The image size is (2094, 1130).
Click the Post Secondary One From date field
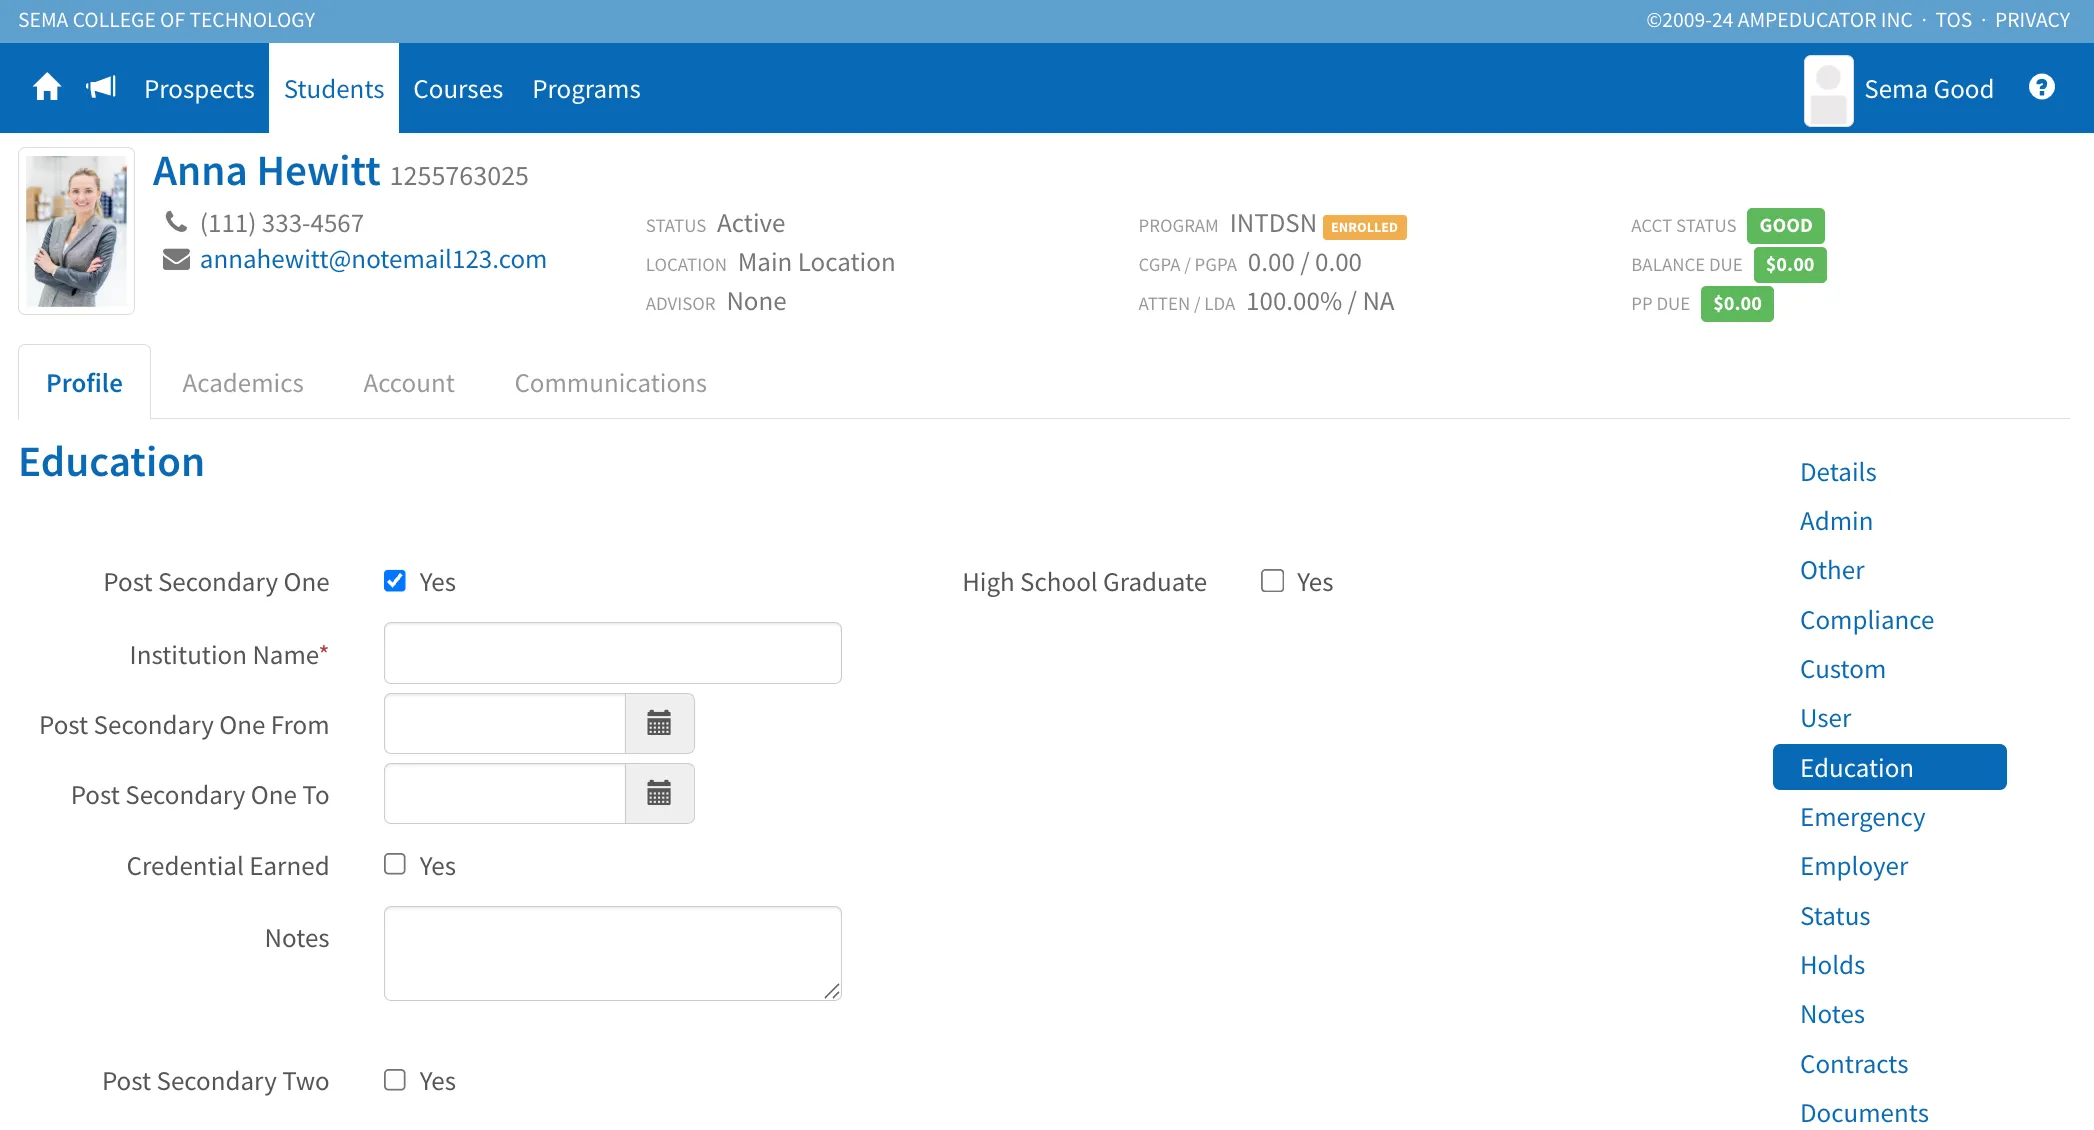pyautogui.click(x=505, y=724)
